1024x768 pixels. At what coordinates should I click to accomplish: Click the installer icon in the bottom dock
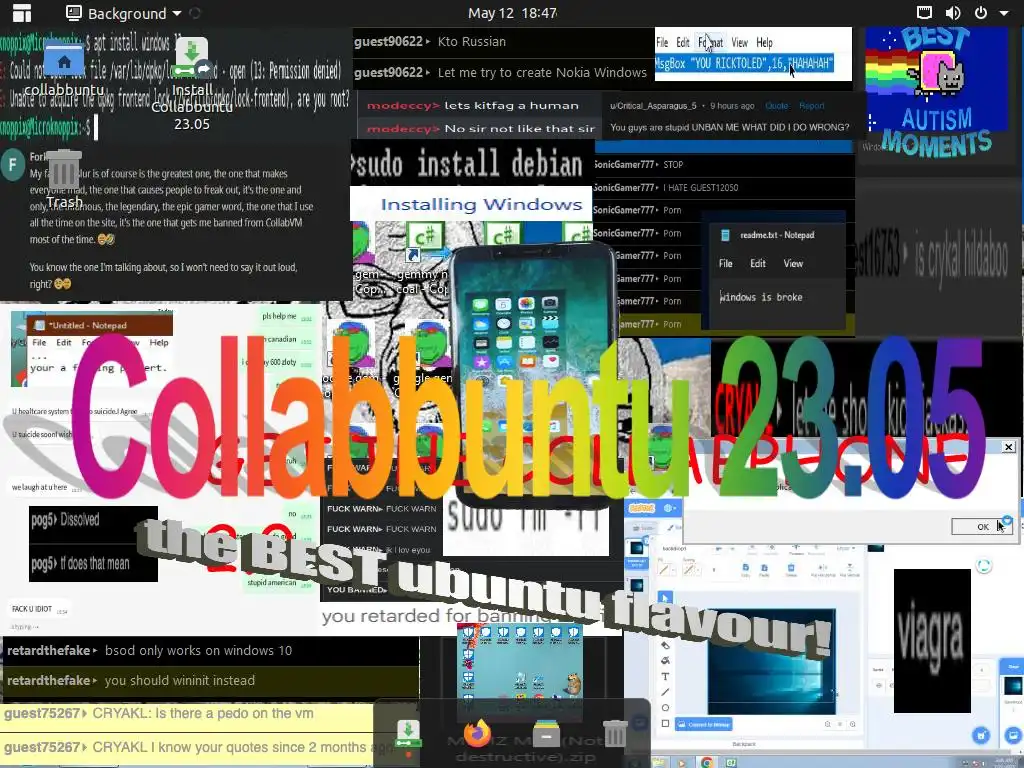point(408,735)
